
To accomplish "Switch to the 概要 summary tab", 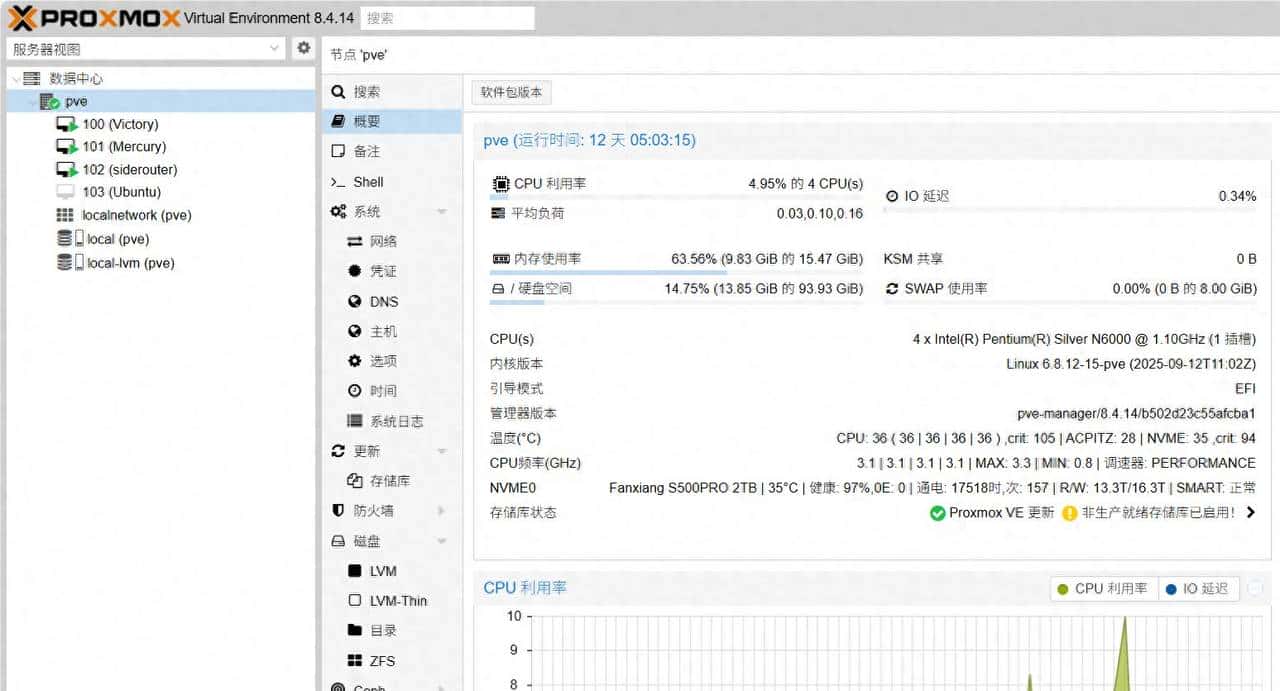I will point(366,121).
